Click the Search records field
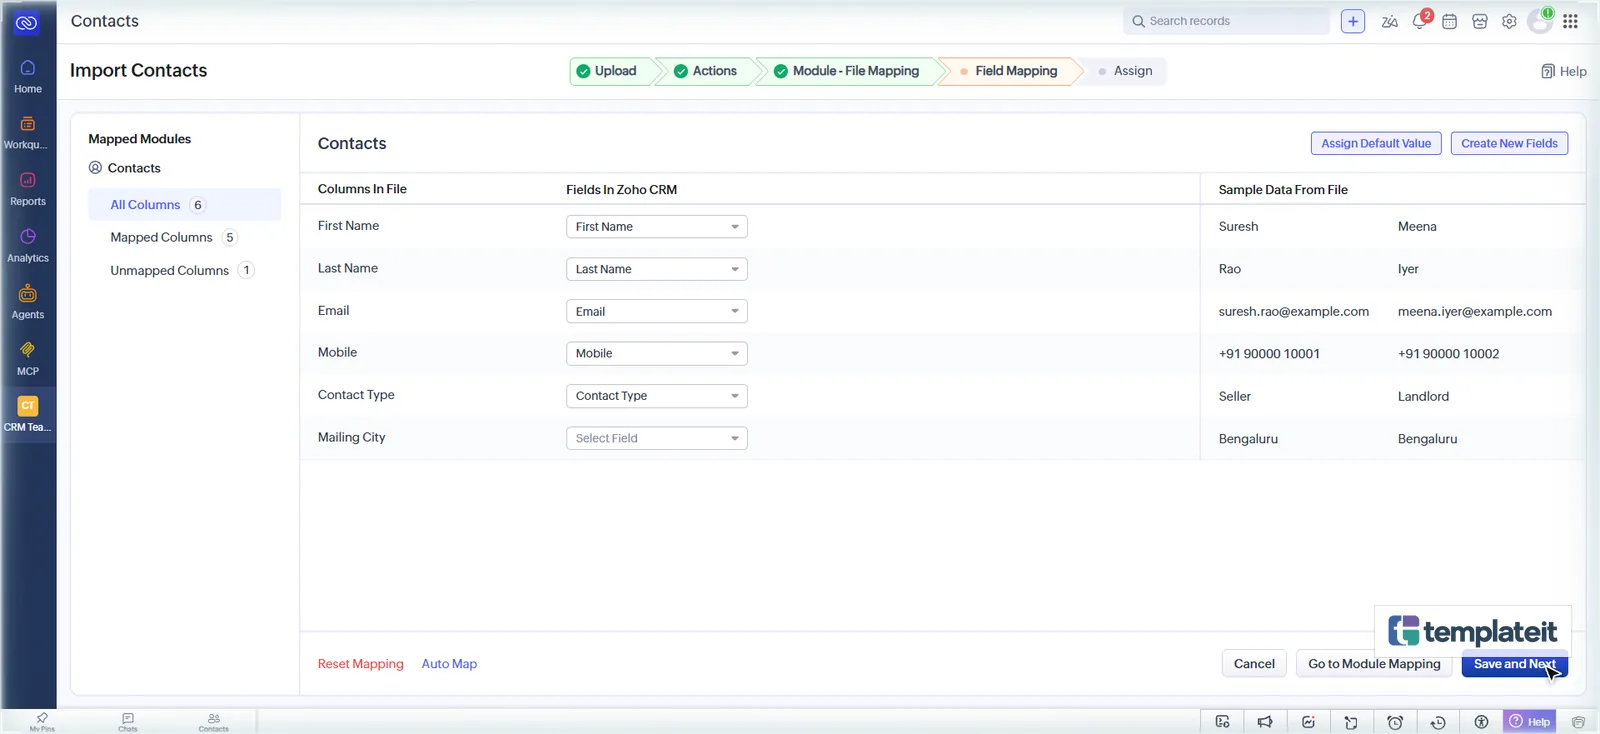 click(1227, 21)
